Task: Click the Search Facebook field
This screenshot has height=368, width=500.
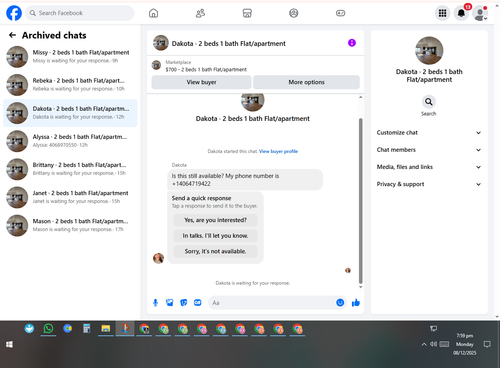Action: (x=80, y=13)
